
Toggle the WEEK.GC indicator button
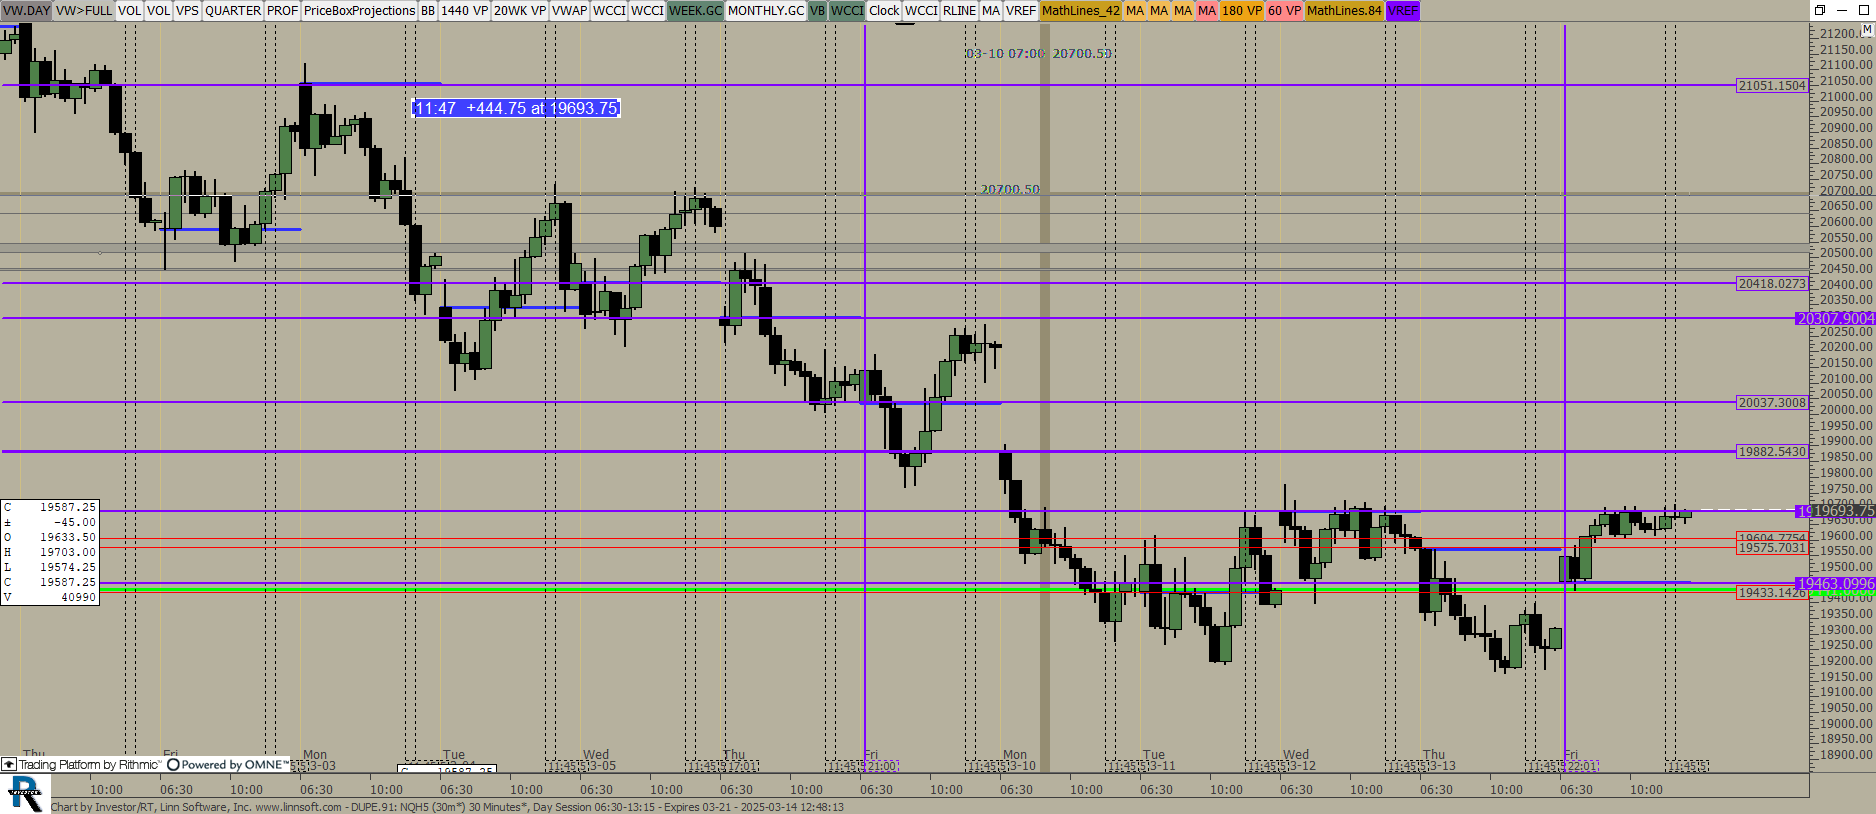tap(695, 11)
